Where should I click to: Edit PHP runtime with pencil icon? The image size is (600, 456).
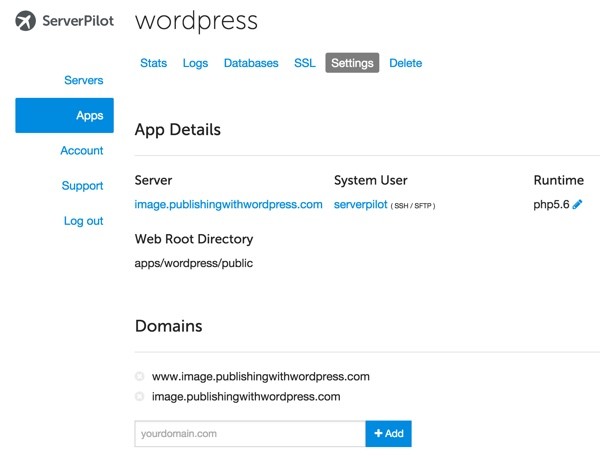click(x=577, y=204)
